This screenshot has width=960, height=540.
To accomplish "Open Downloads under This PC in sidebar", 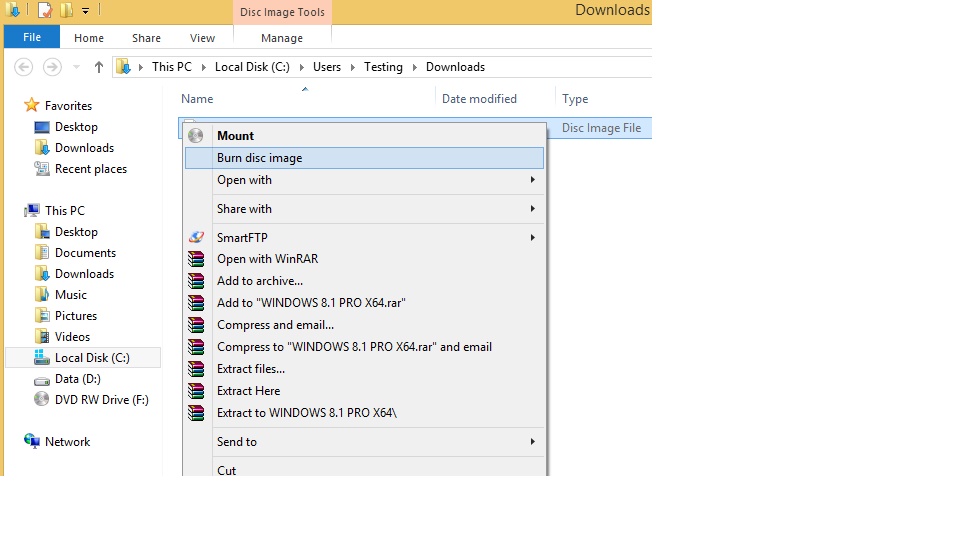I will [84, 274].
